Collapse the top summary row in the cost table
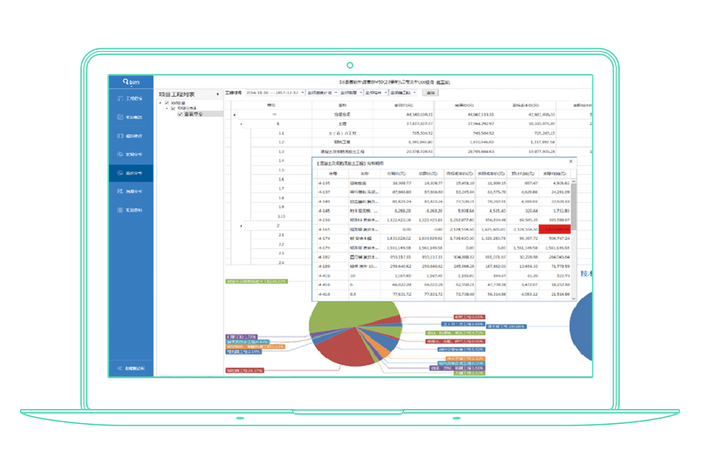The image size is (712, 467). [234, 114]
